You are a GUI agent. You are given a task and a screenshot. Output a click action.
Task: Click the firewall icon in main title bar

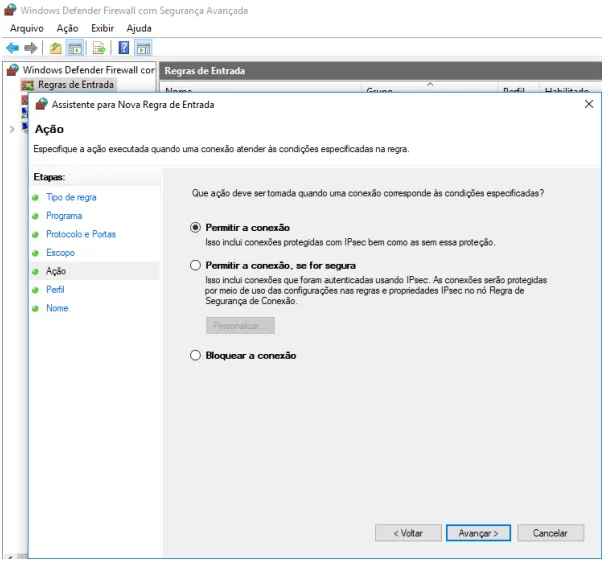point(10,10)
